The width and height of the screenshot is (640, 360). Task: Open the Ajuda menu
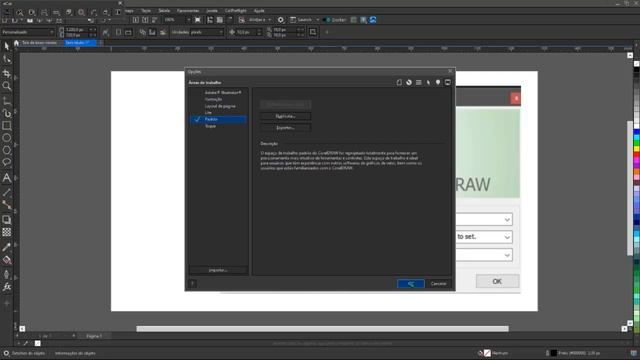[x=259, y=11]
